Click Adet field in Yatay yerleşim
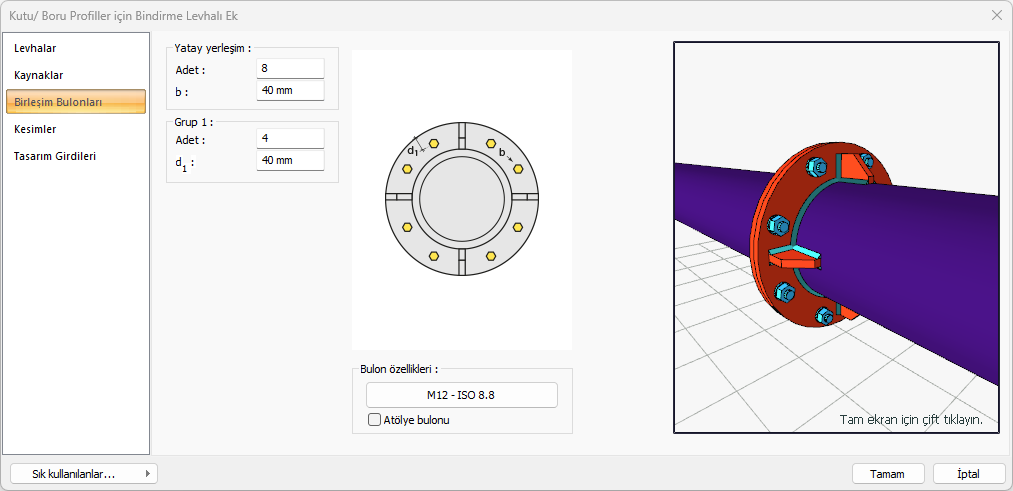This screenshot has height=491, width=1013. point(290,69)
